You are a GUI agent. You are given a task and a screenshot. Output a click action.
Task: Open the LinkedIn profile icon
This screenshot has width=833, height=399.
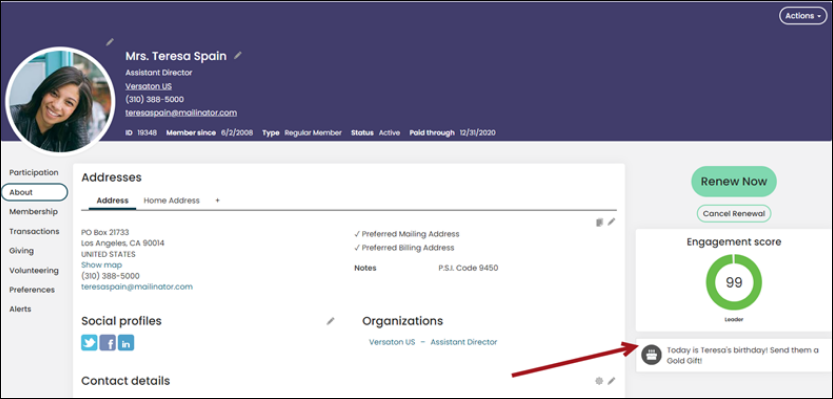(x=125, y=343)
